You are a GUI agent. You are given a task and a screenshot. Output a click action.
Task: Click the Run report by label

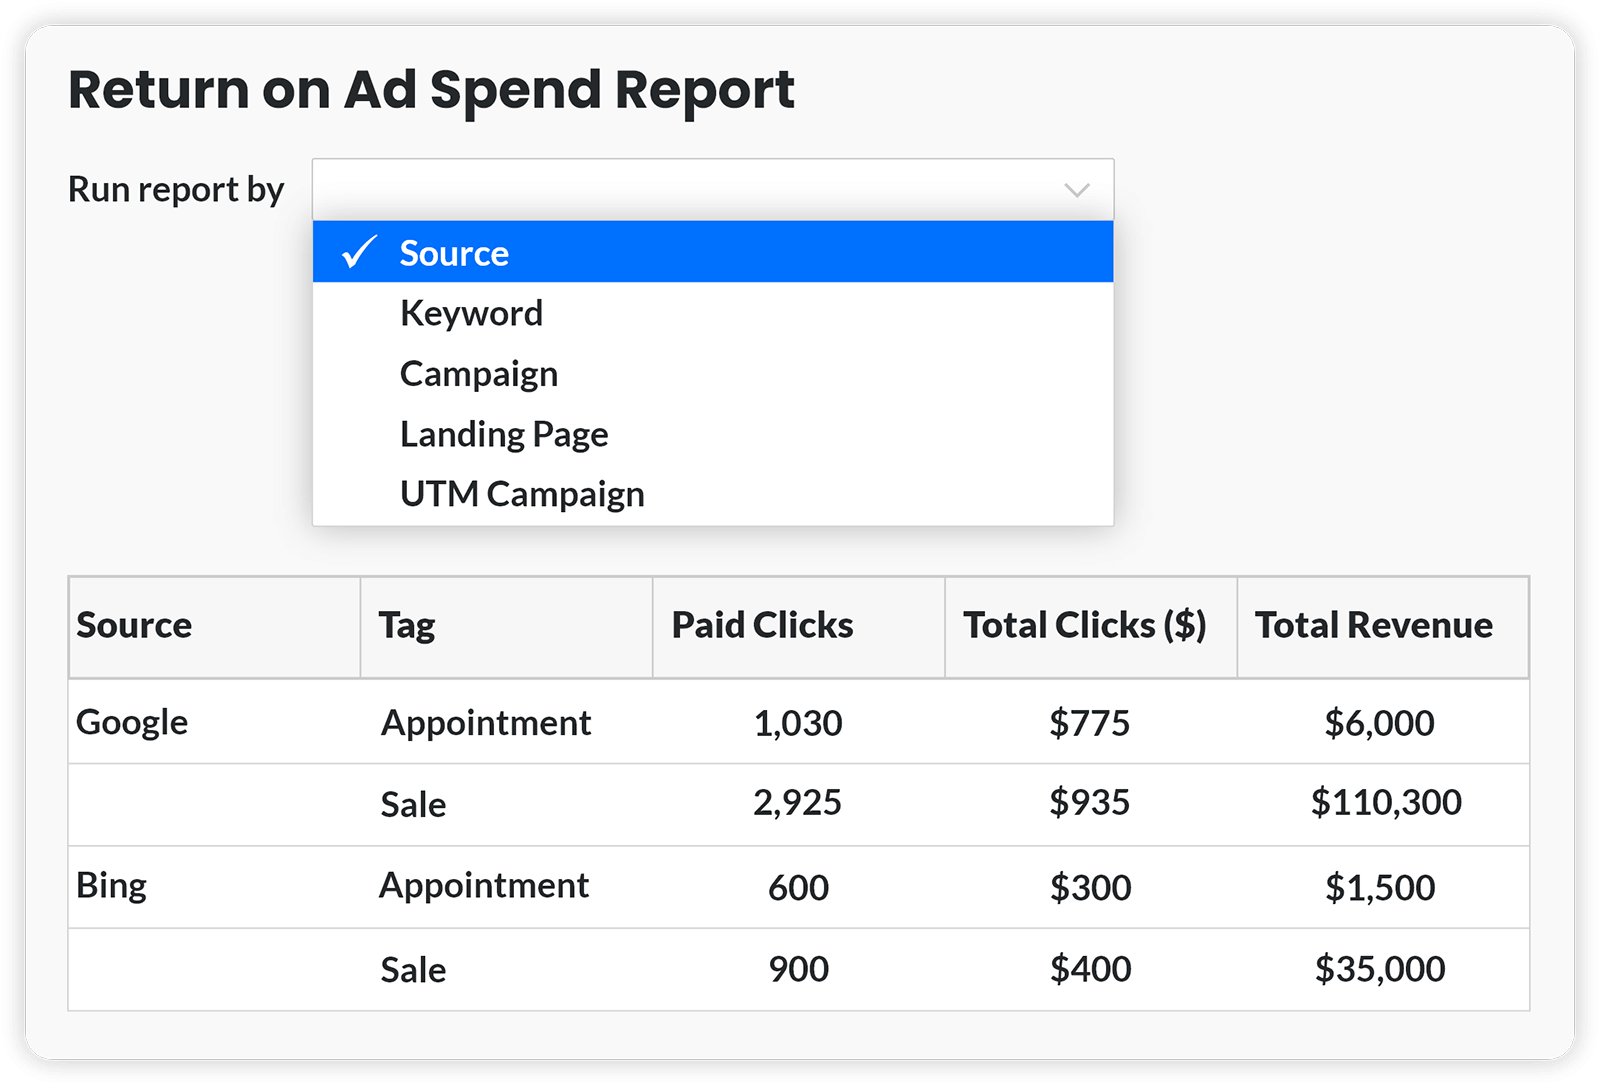click(x=176, y=190)
